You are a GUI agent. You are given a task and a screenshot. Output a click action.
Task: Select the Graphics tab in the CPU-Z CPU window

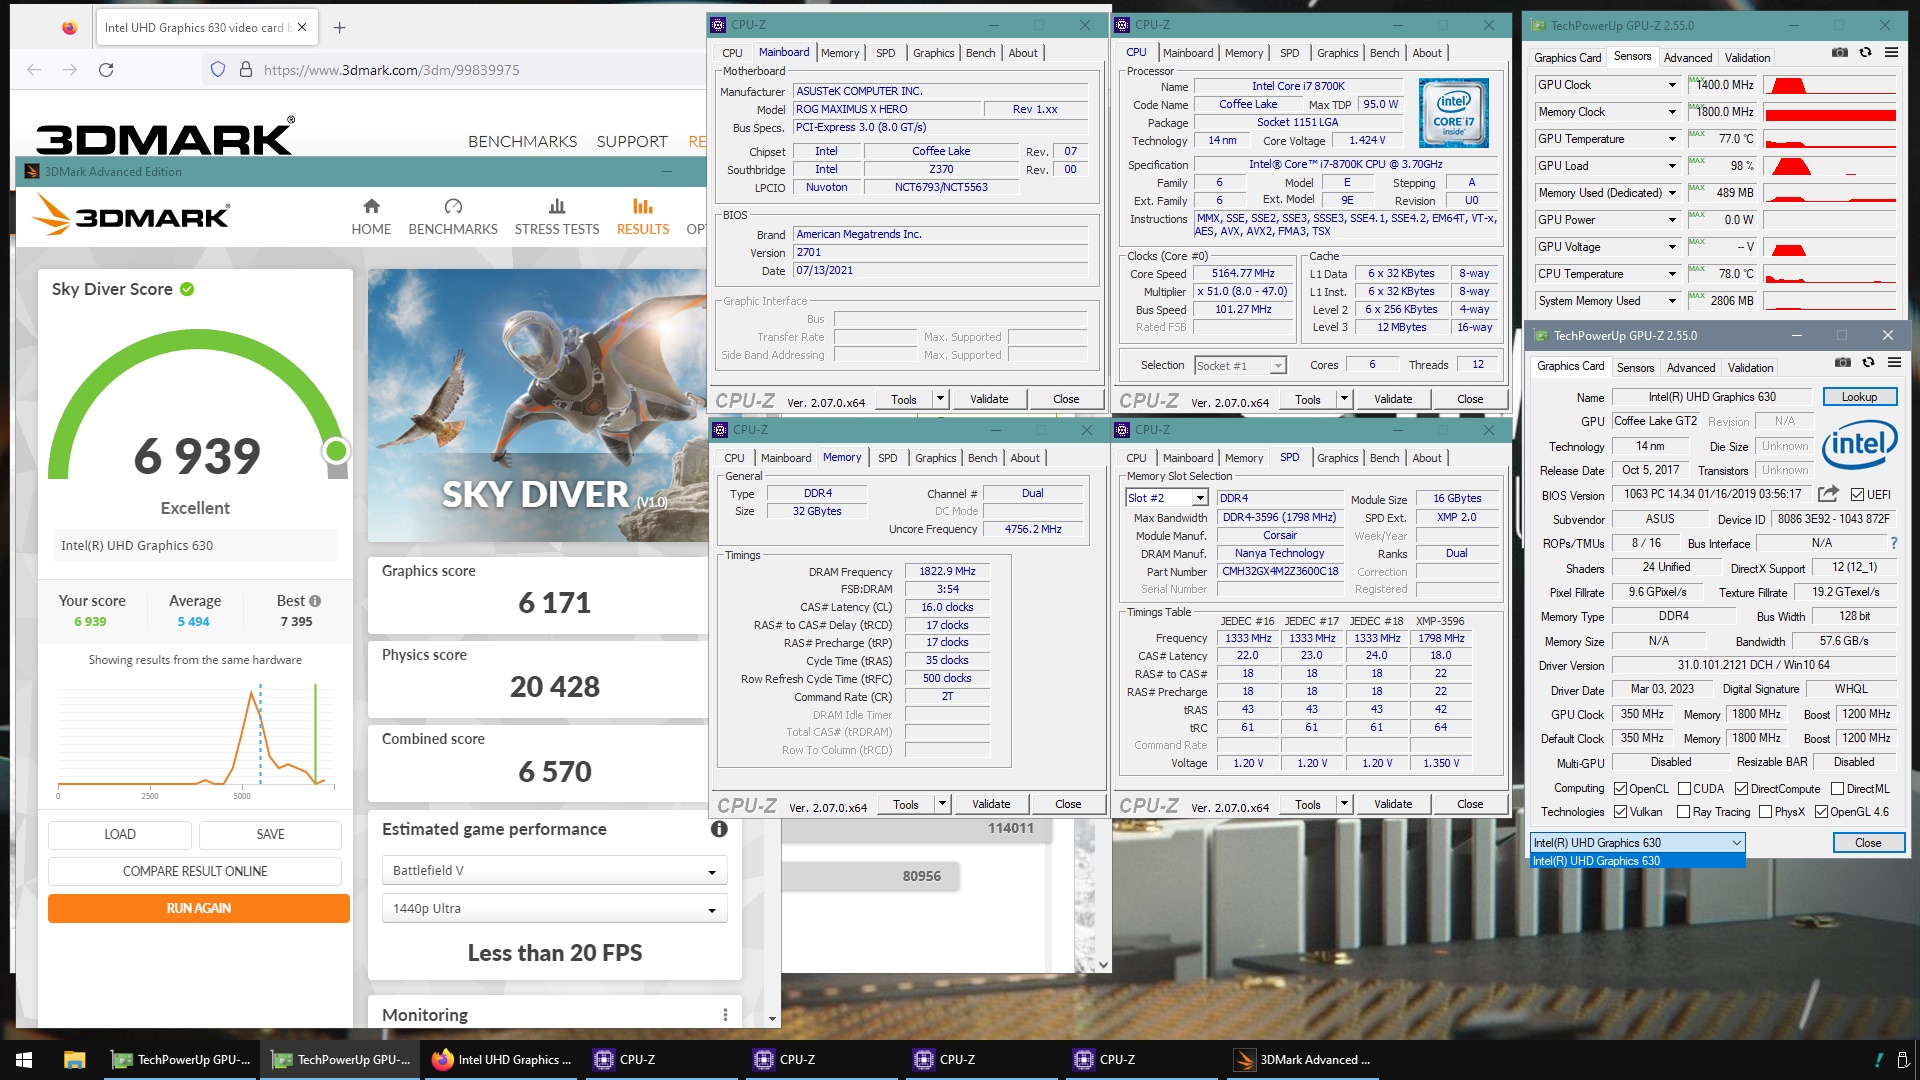[x=1337, y=53]
